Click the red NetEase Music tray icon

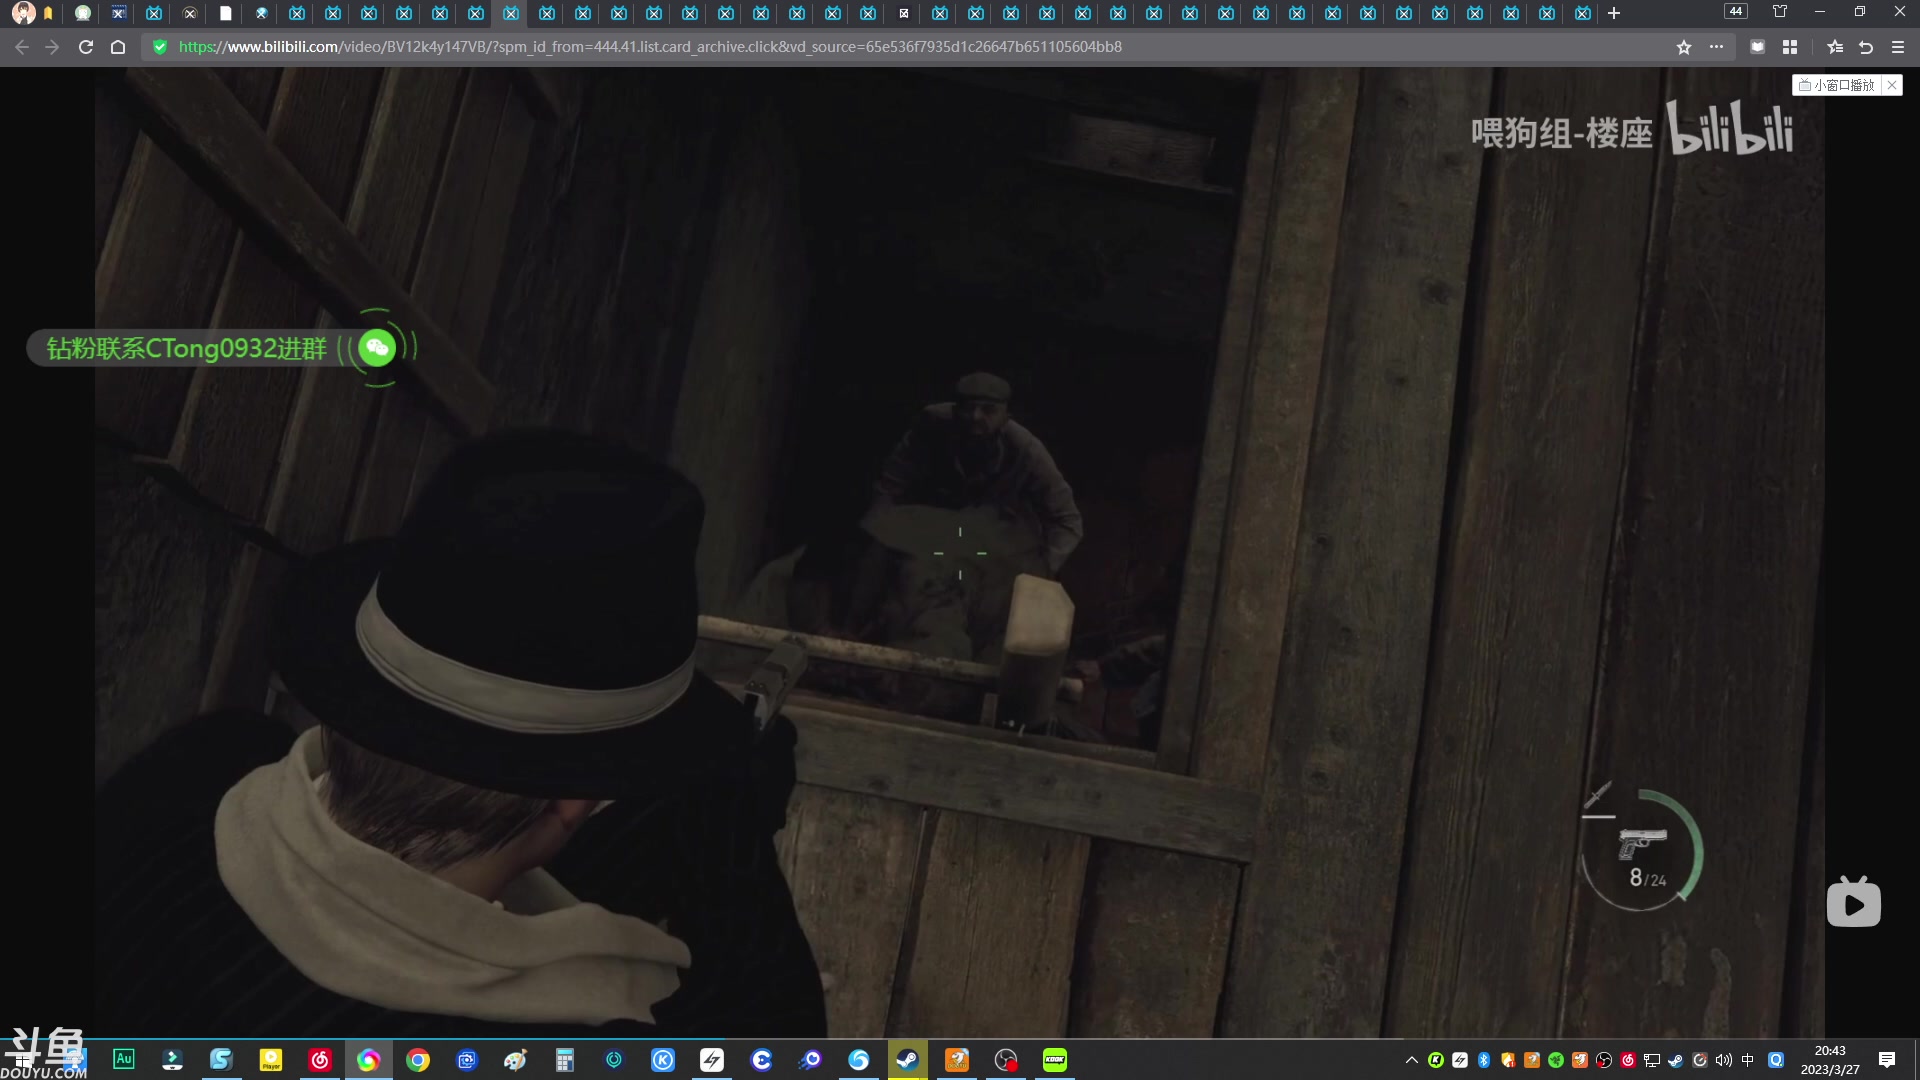1628,1060
